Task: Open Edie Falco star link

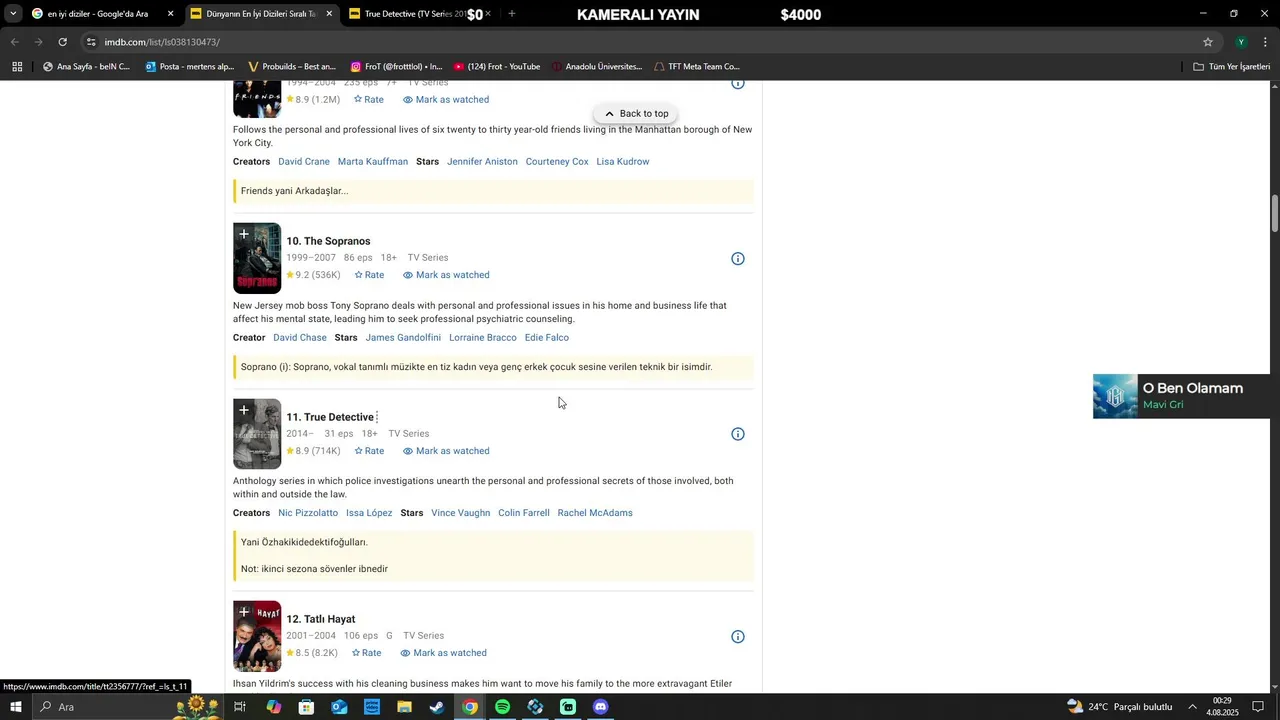Action: pyautogui.click(x=547, y=338)
